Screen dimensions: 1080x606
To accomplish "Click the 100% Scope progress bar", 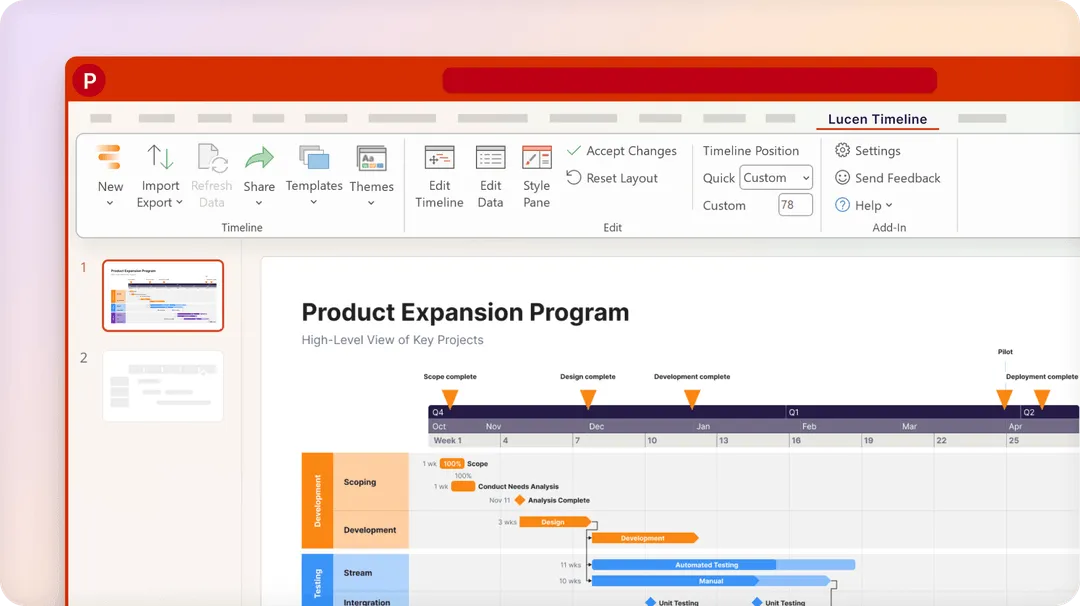I will (x=453, y=463).
